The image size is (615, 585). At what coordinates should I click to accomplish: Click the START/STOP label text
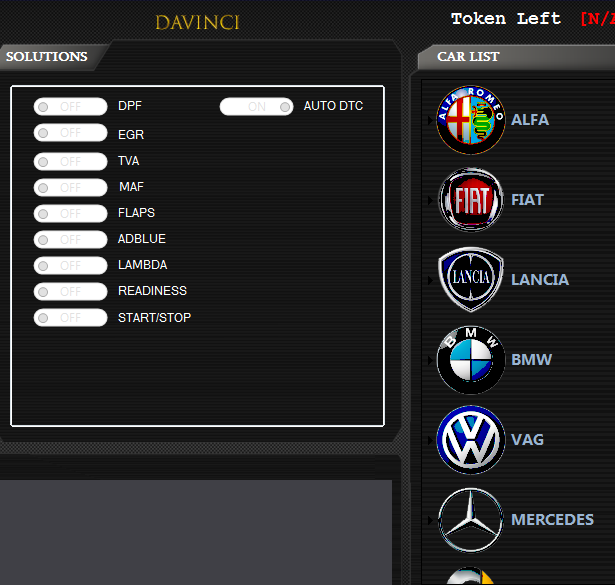click(x=155, y=318)
